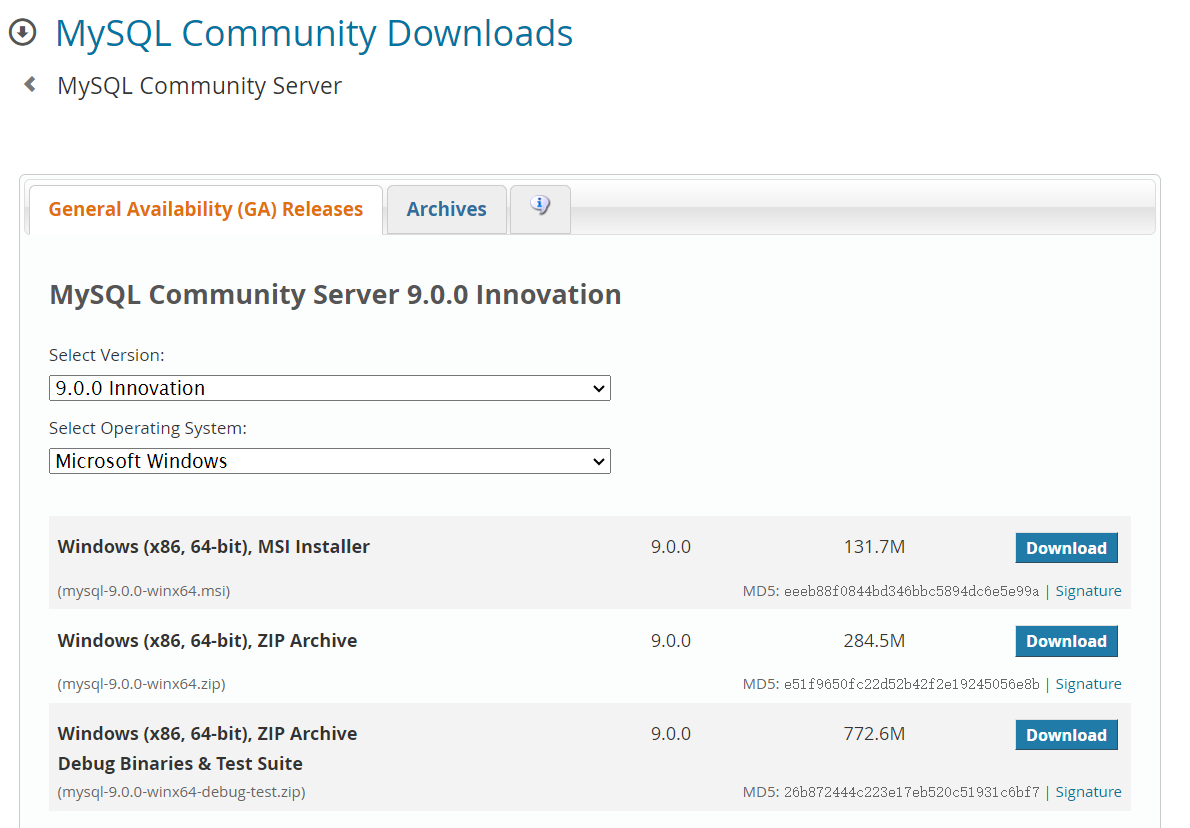Open Signature link for mysql-9.0.0-winx64.msi

[x=1088, y=591]
